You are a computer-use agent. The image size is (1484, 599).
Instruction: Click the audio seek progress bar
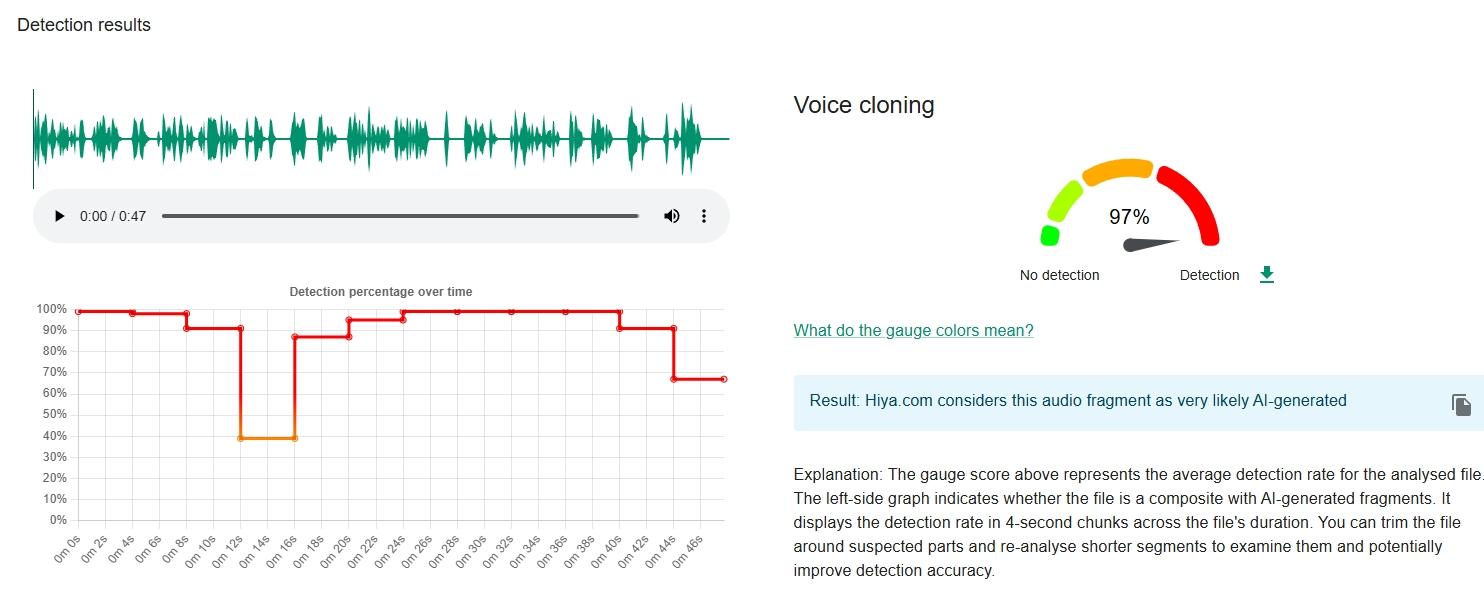tap(400, 216)
